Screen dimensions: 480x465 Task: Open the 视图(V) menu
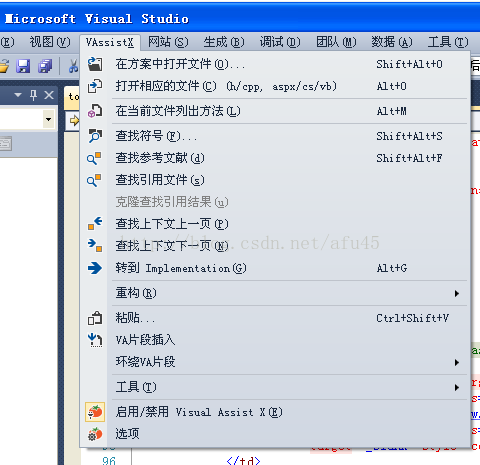(50, 42)
